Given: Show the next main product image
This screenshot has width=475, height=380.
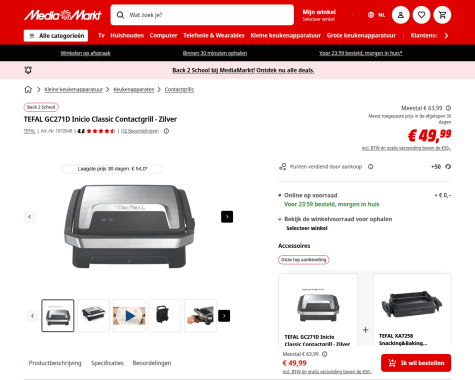Looking at the screenshot, I should pos(227,217).
